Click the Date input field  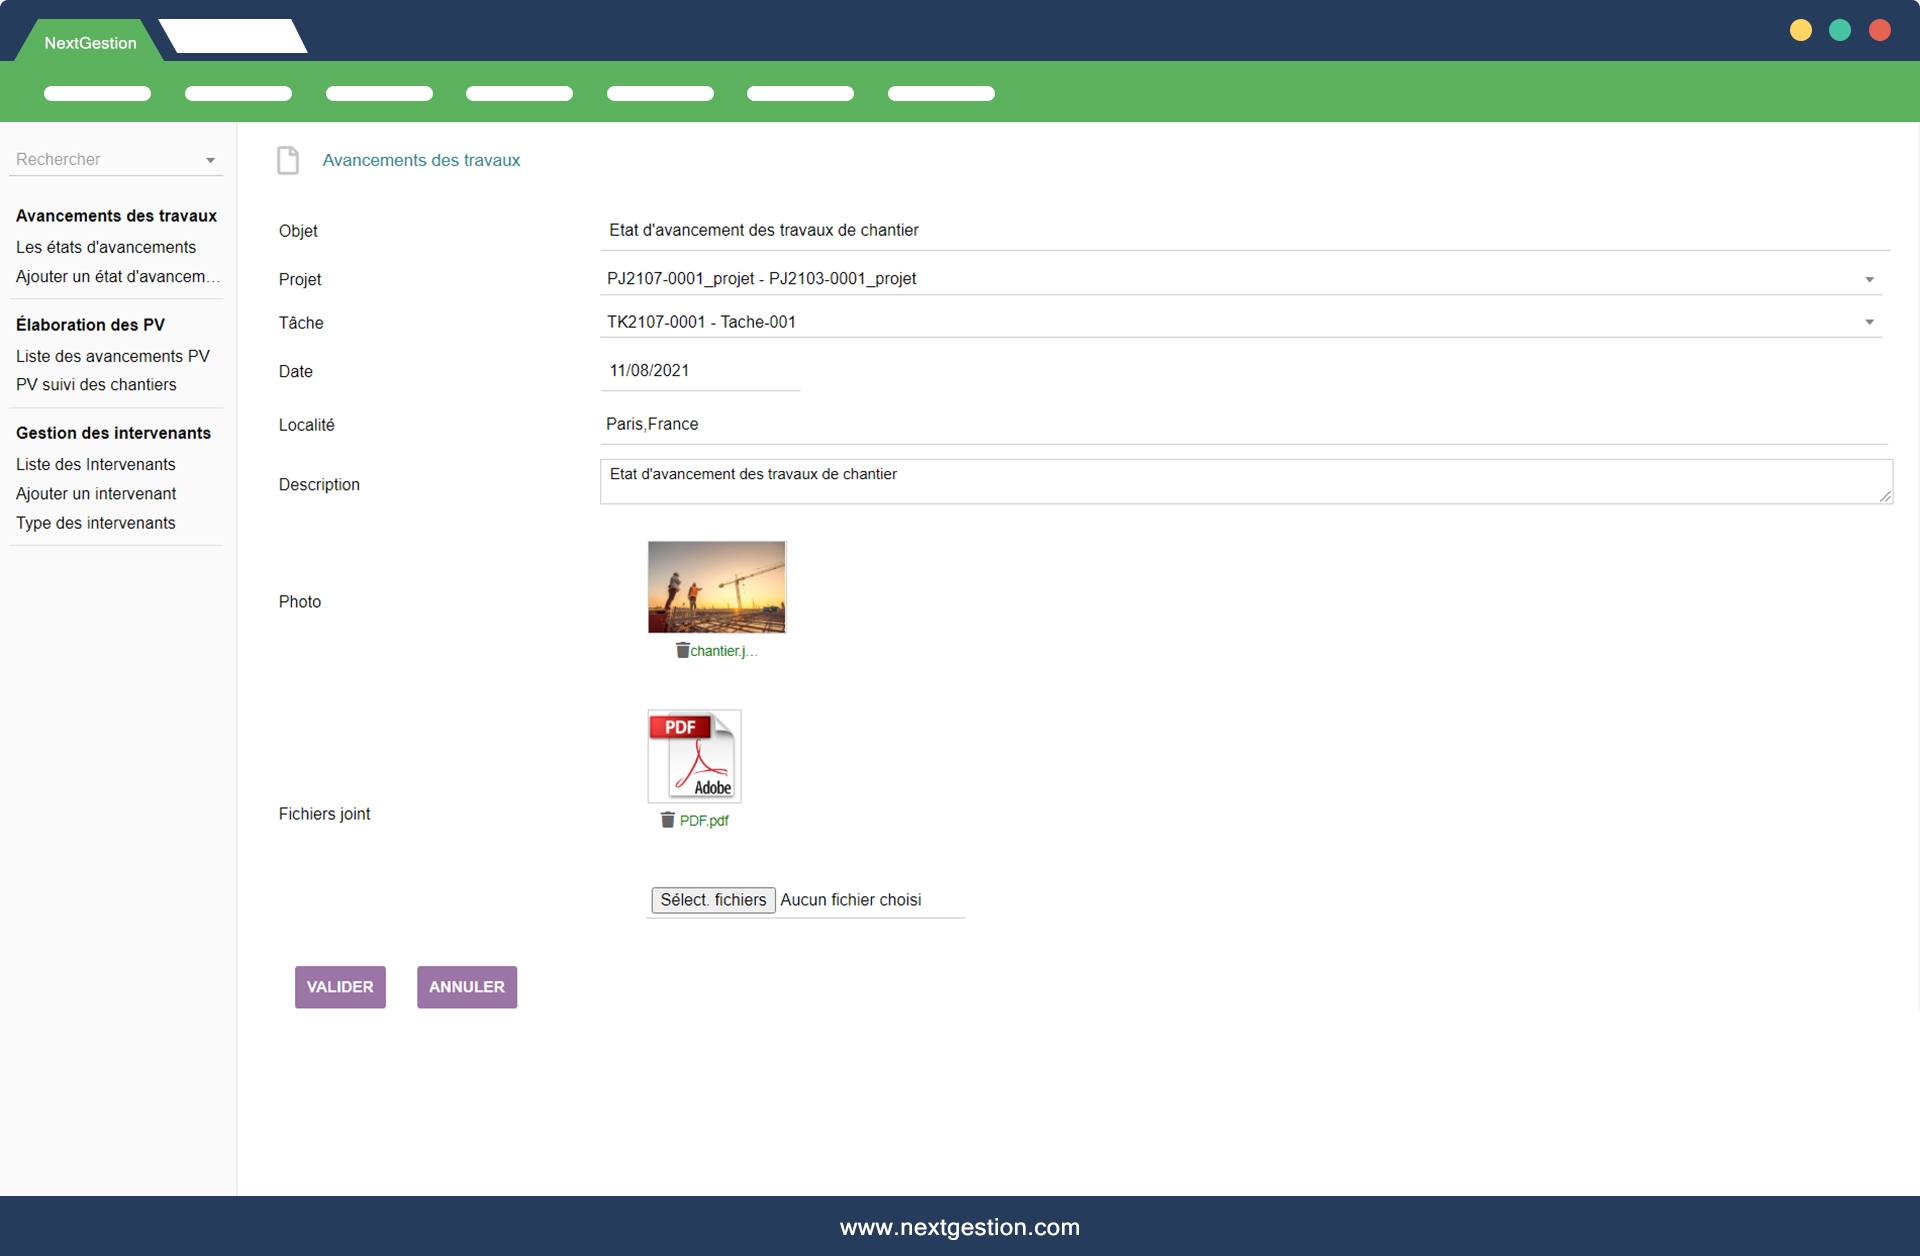coord(700,371)
